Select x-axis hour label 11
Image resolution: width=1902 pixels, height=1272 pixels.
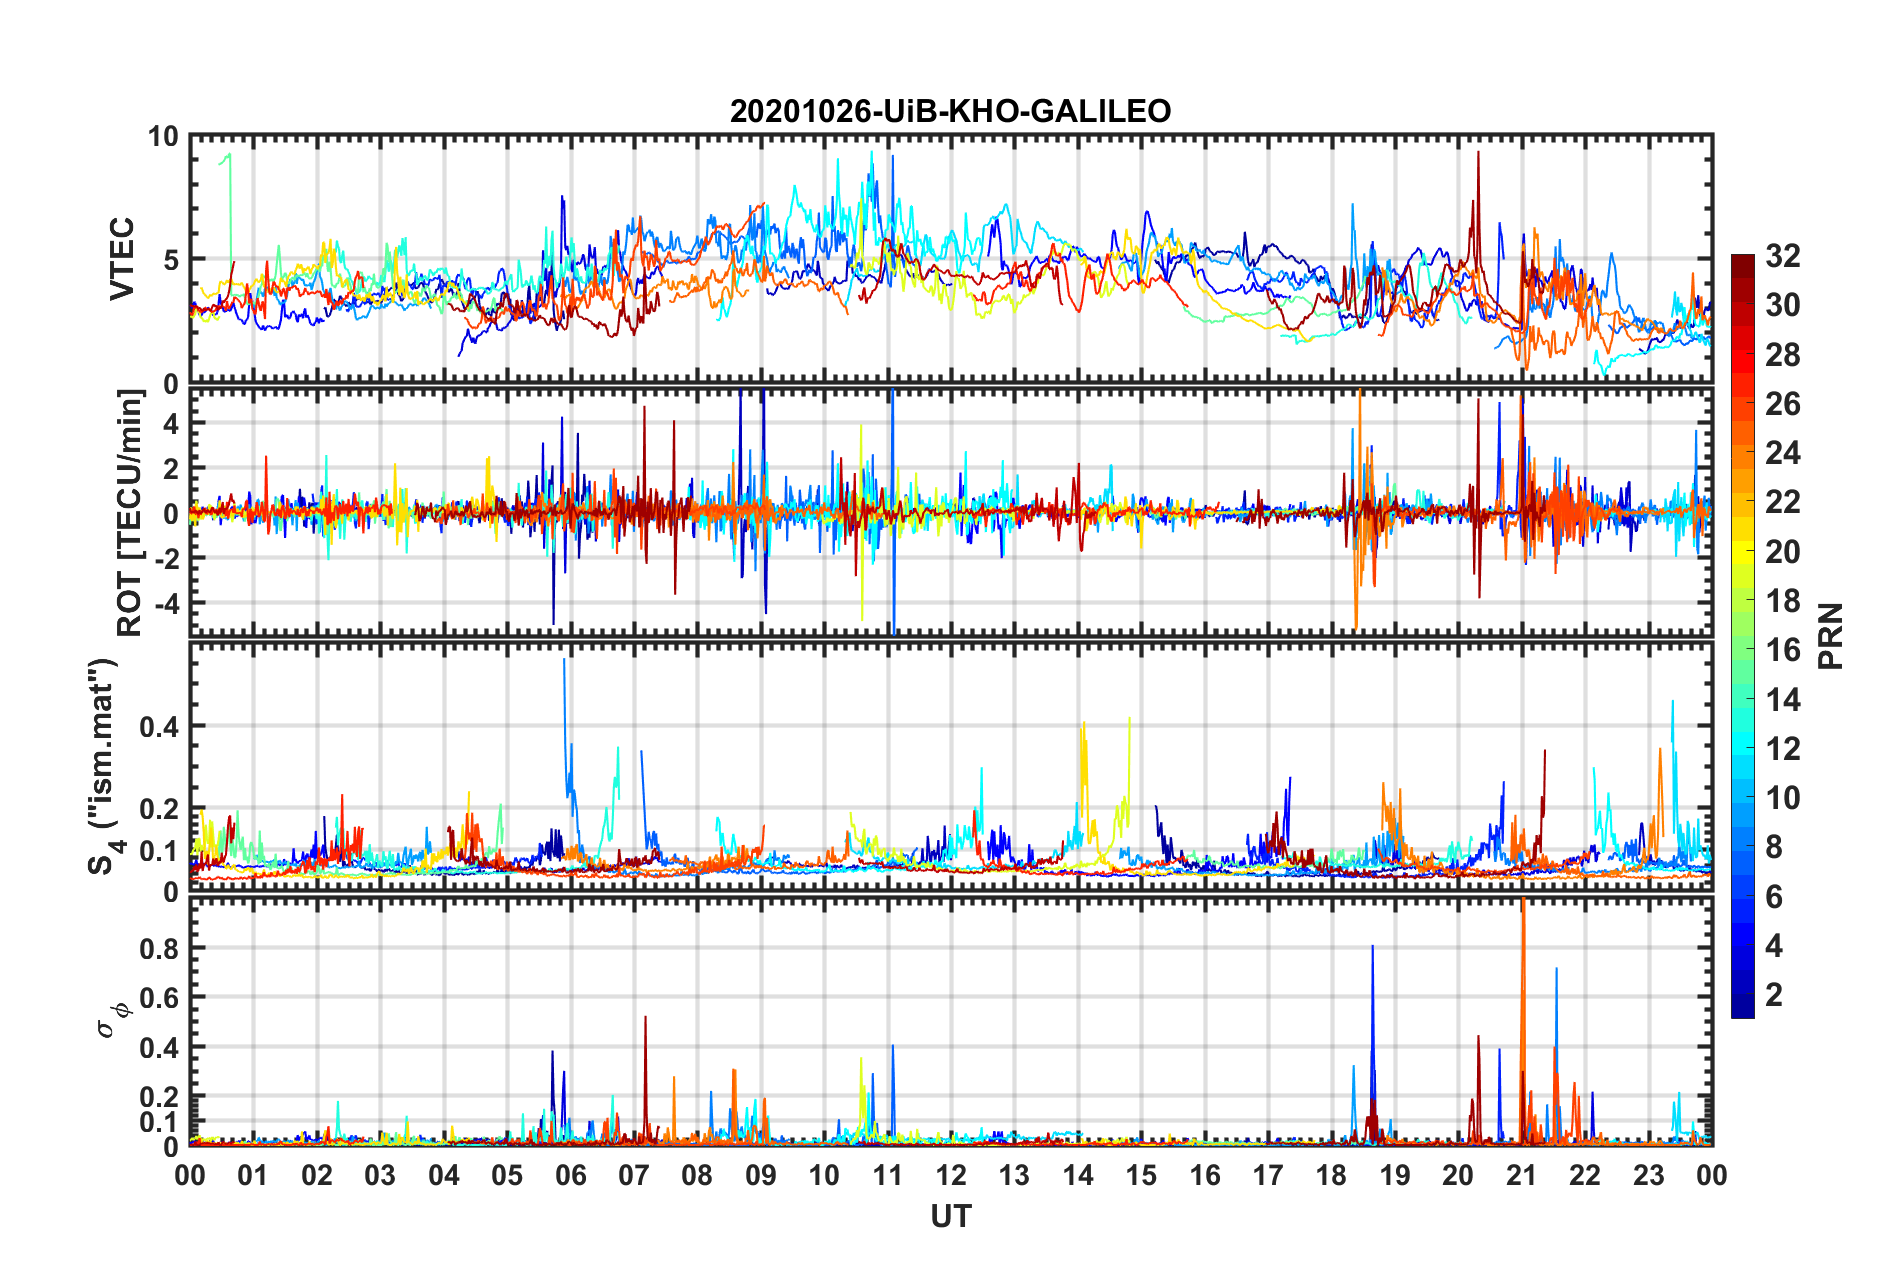pos(888,1175)
